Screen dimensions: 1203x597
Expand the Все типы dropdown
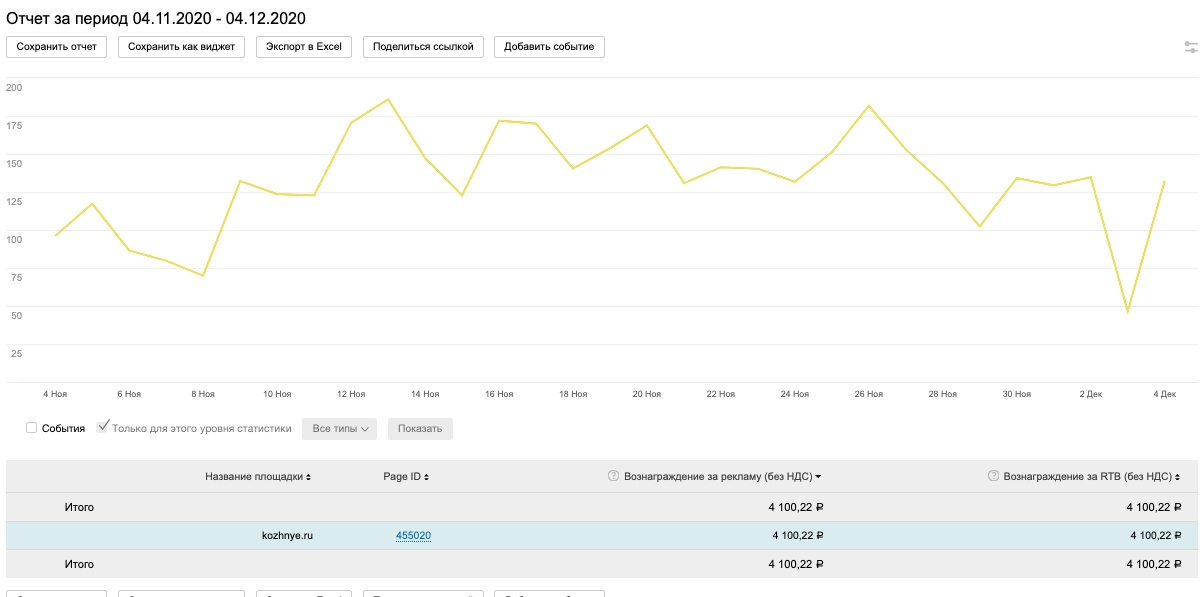339,429
